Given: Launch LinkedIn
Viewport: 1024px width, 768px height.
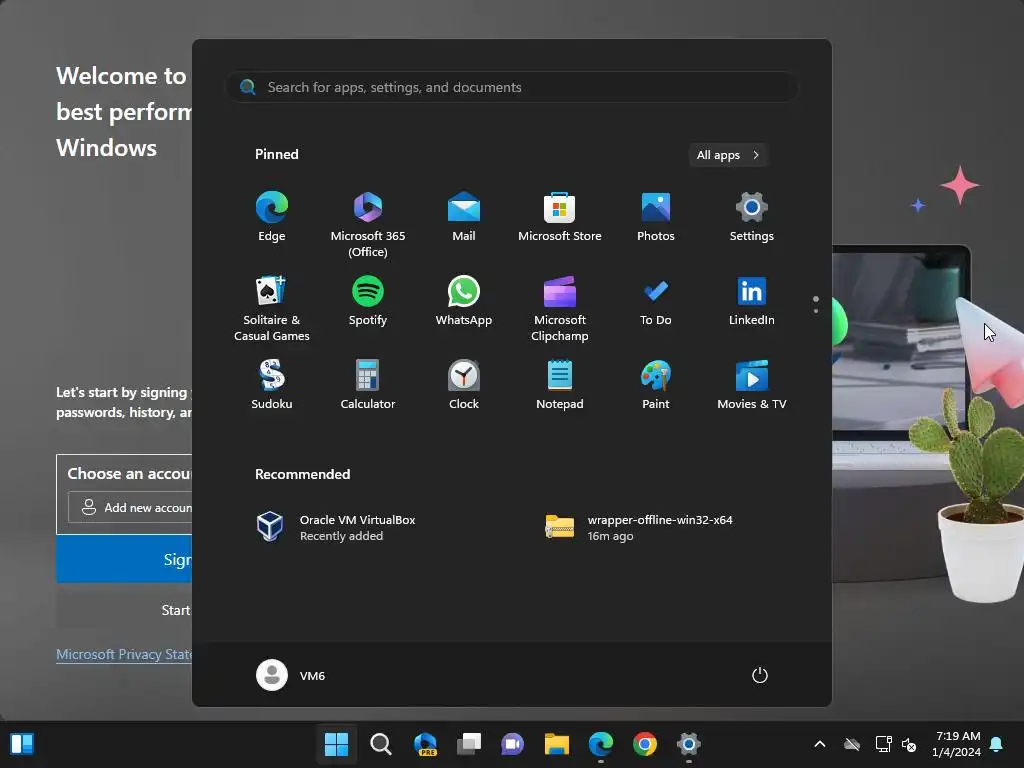Looking at the screenshot, I should [x=752, y=301].
